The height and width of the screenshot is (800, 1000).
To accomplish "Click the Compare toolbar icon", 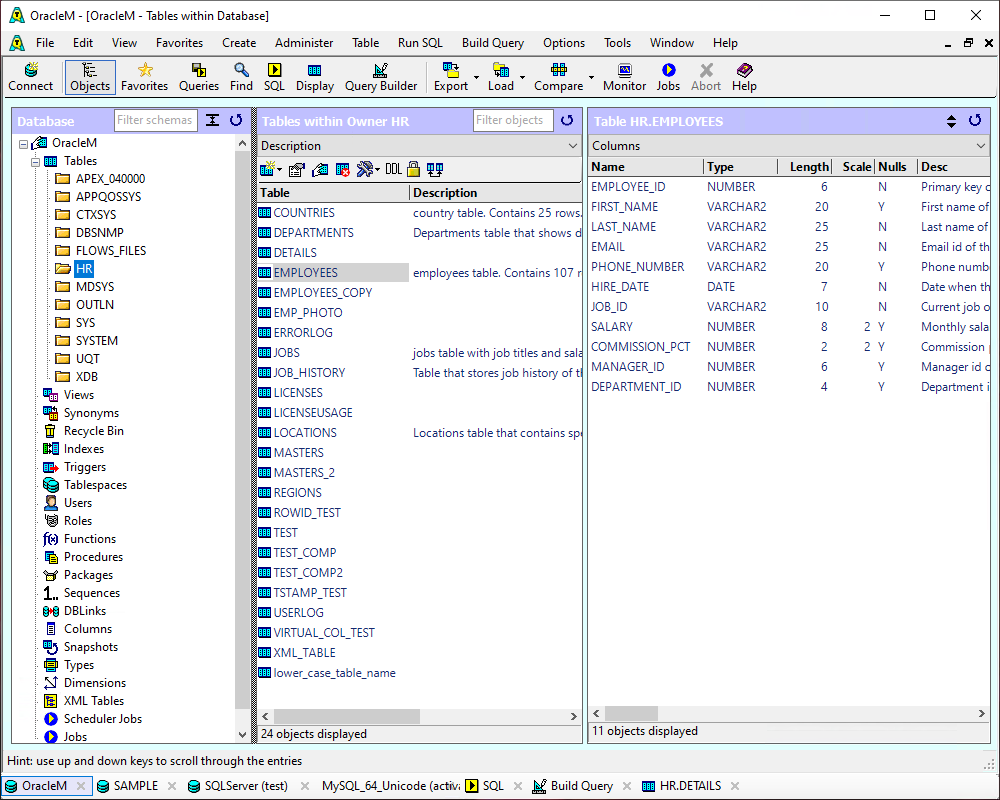I will tap(559, 77).
